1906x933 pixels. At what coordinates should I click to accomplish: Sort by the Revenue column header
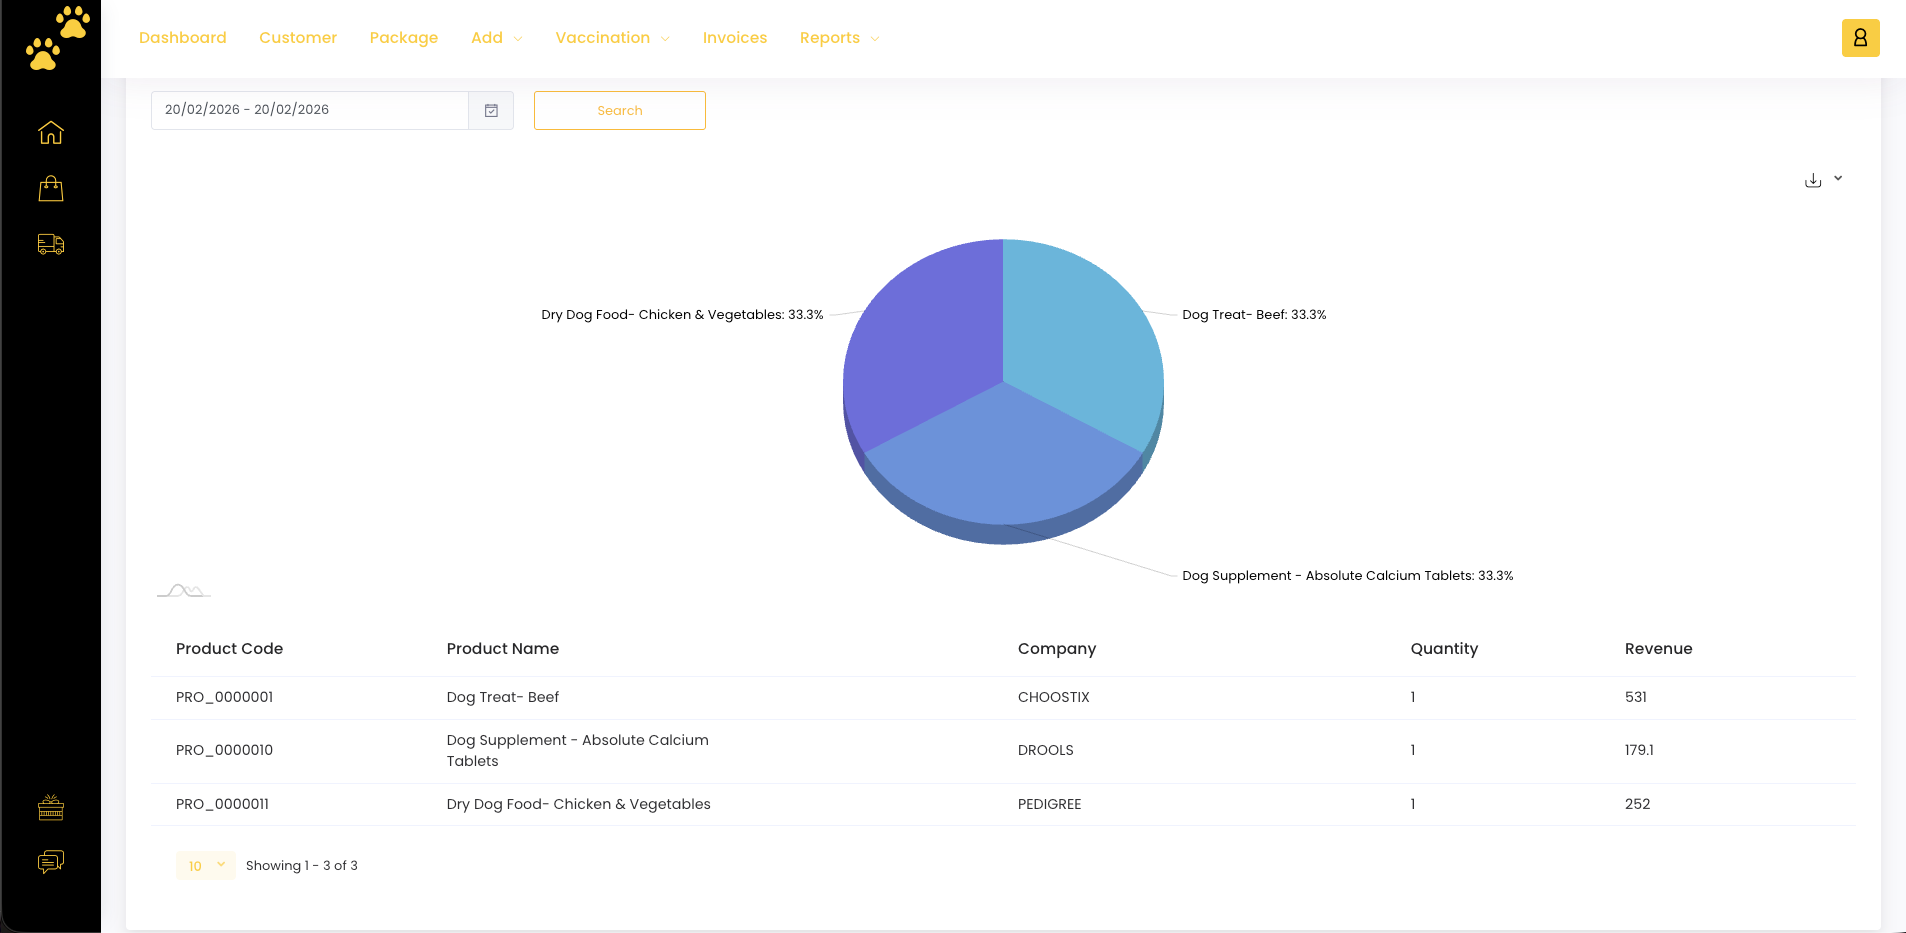tap(1658, 649)
